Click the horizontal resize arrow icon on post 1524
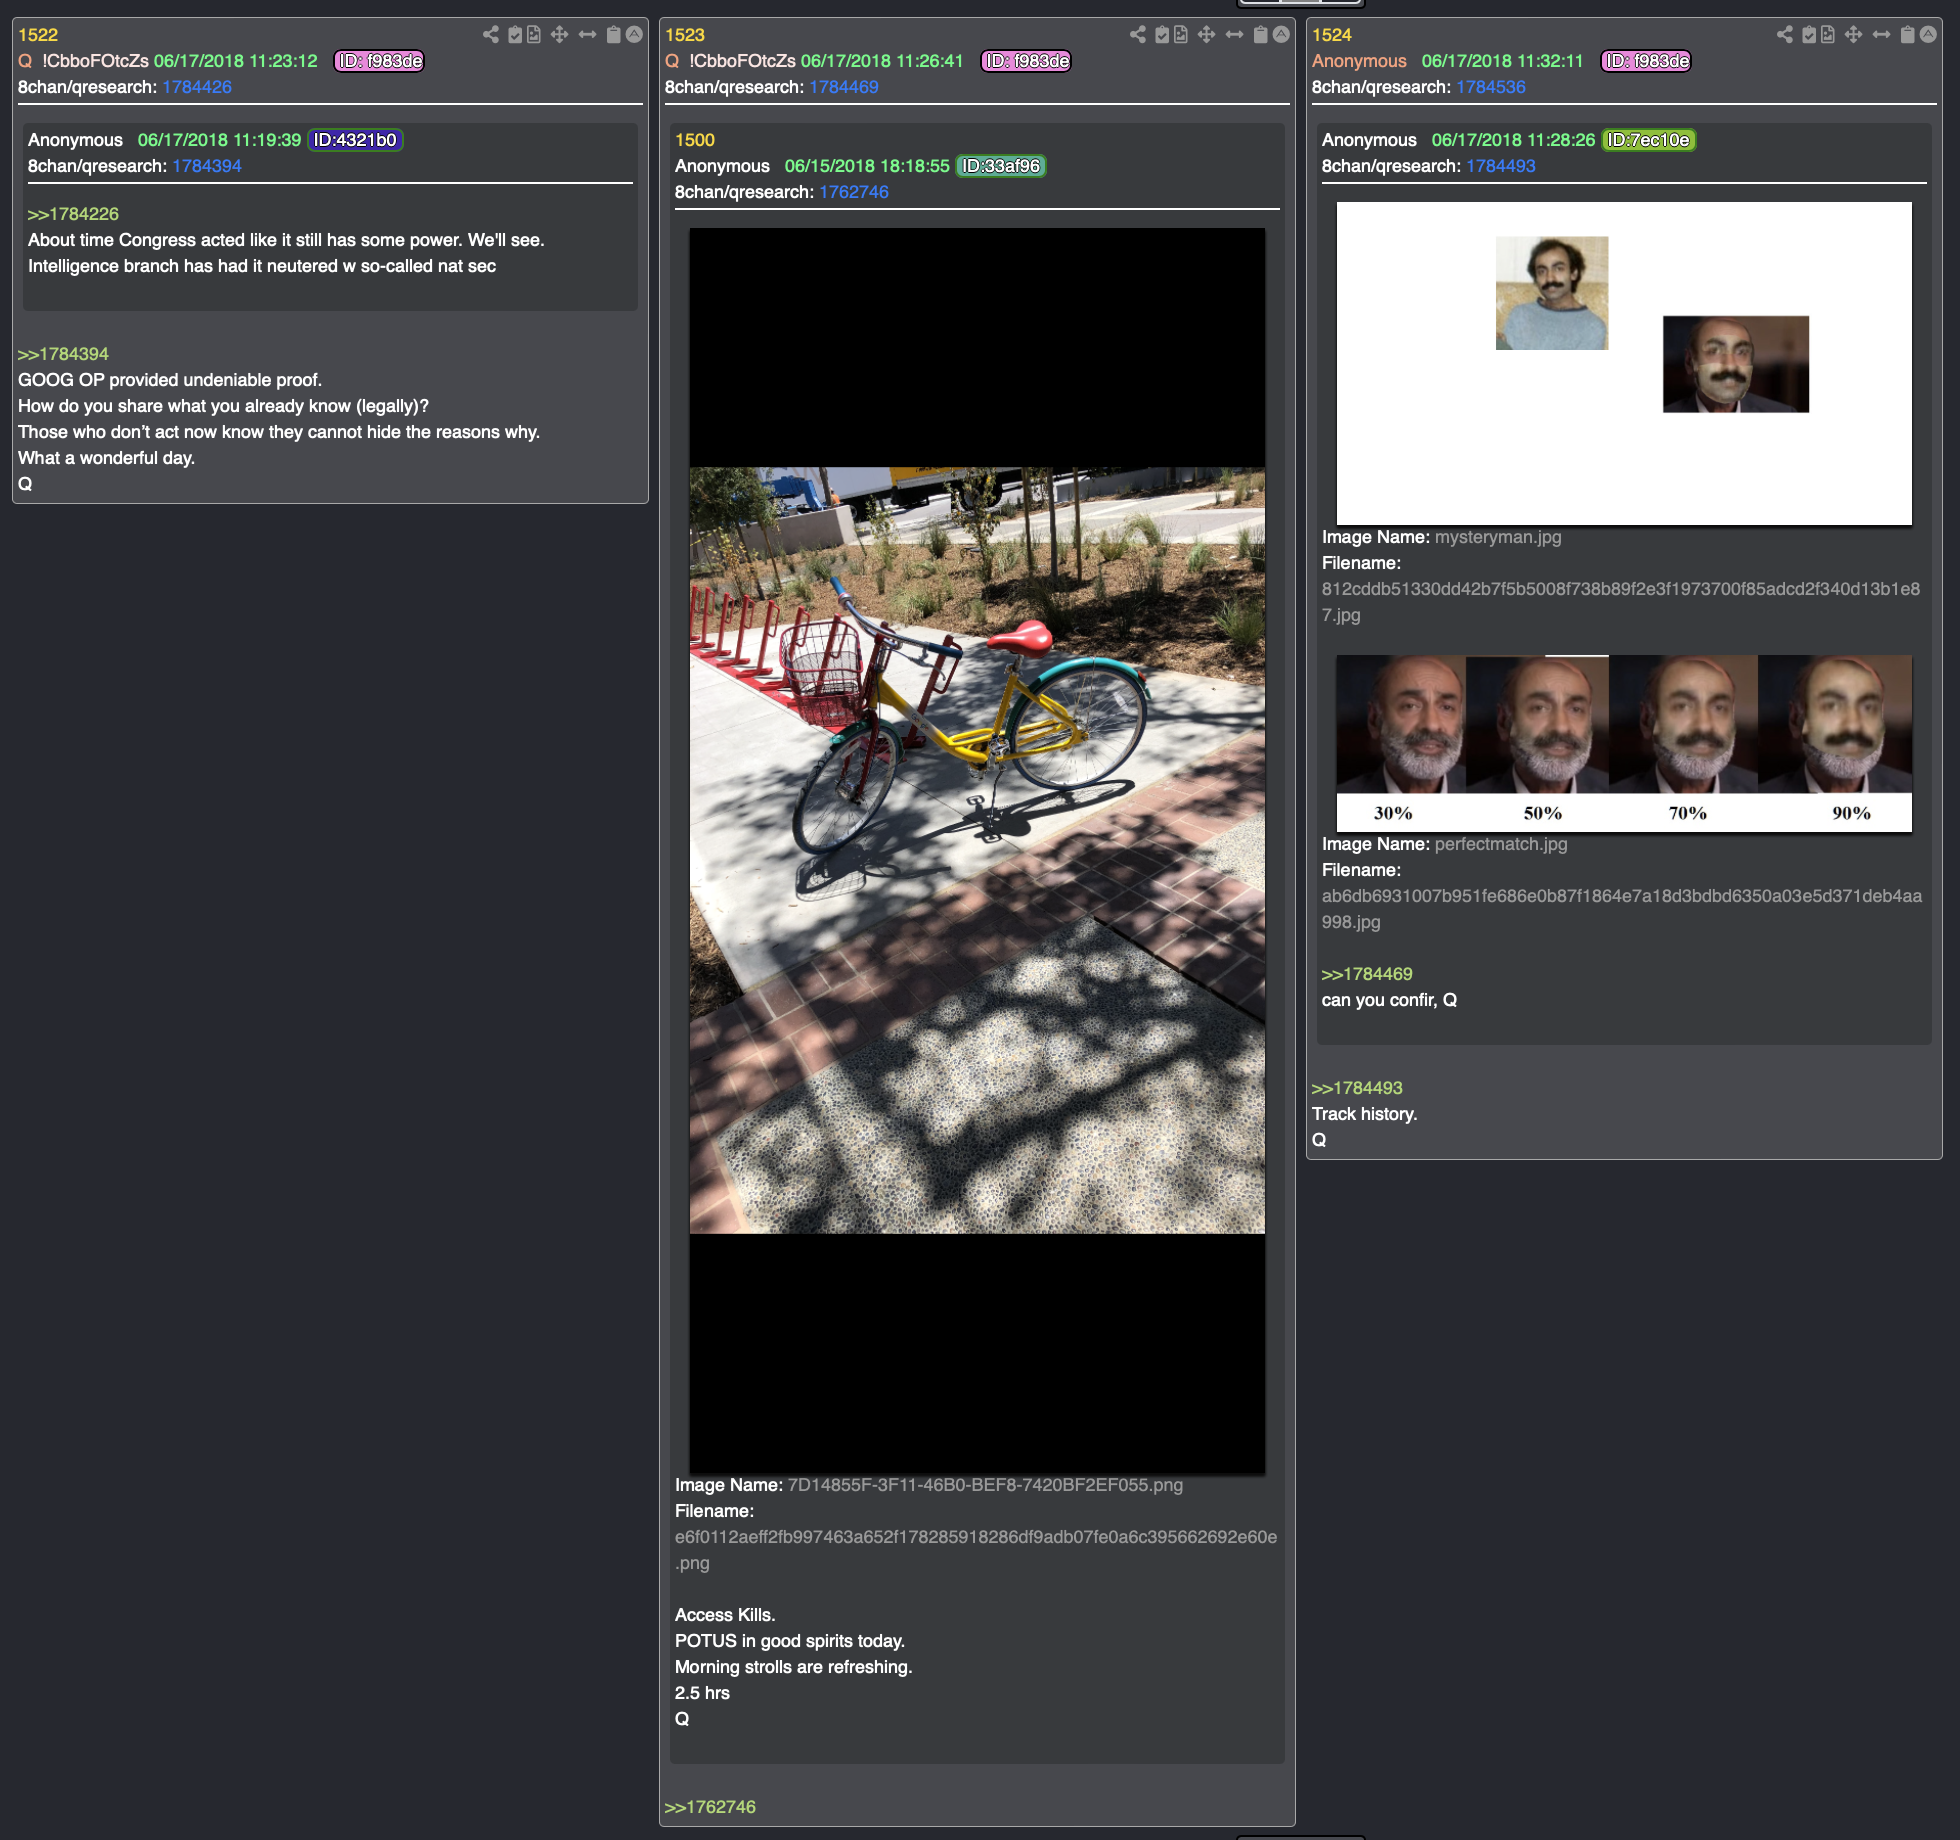The image size is (1960, 1840). [x=1882, y=35]
